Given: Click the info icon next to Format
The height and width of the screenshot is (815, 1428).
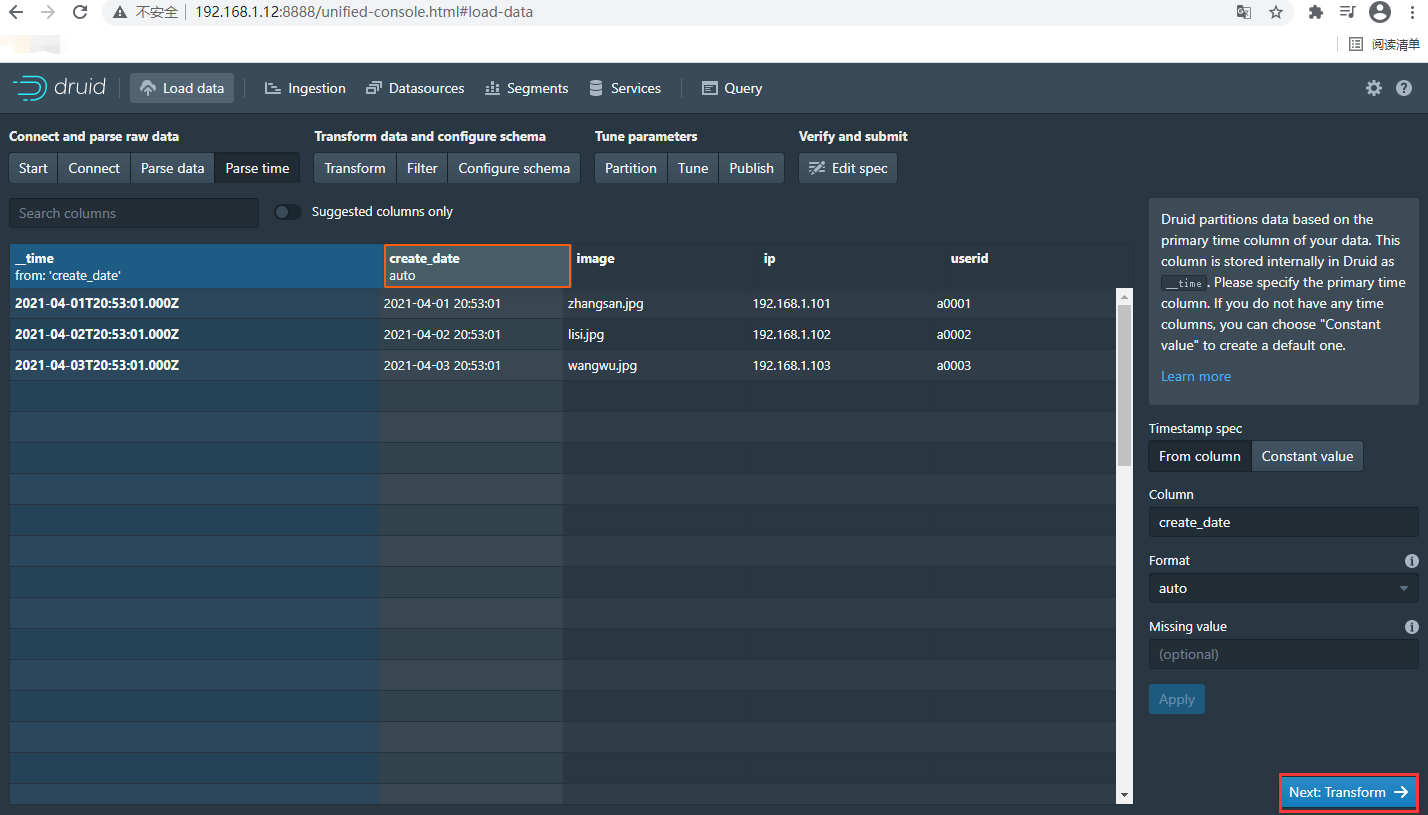Looking at the screenshot, I should click(1412, 561).
